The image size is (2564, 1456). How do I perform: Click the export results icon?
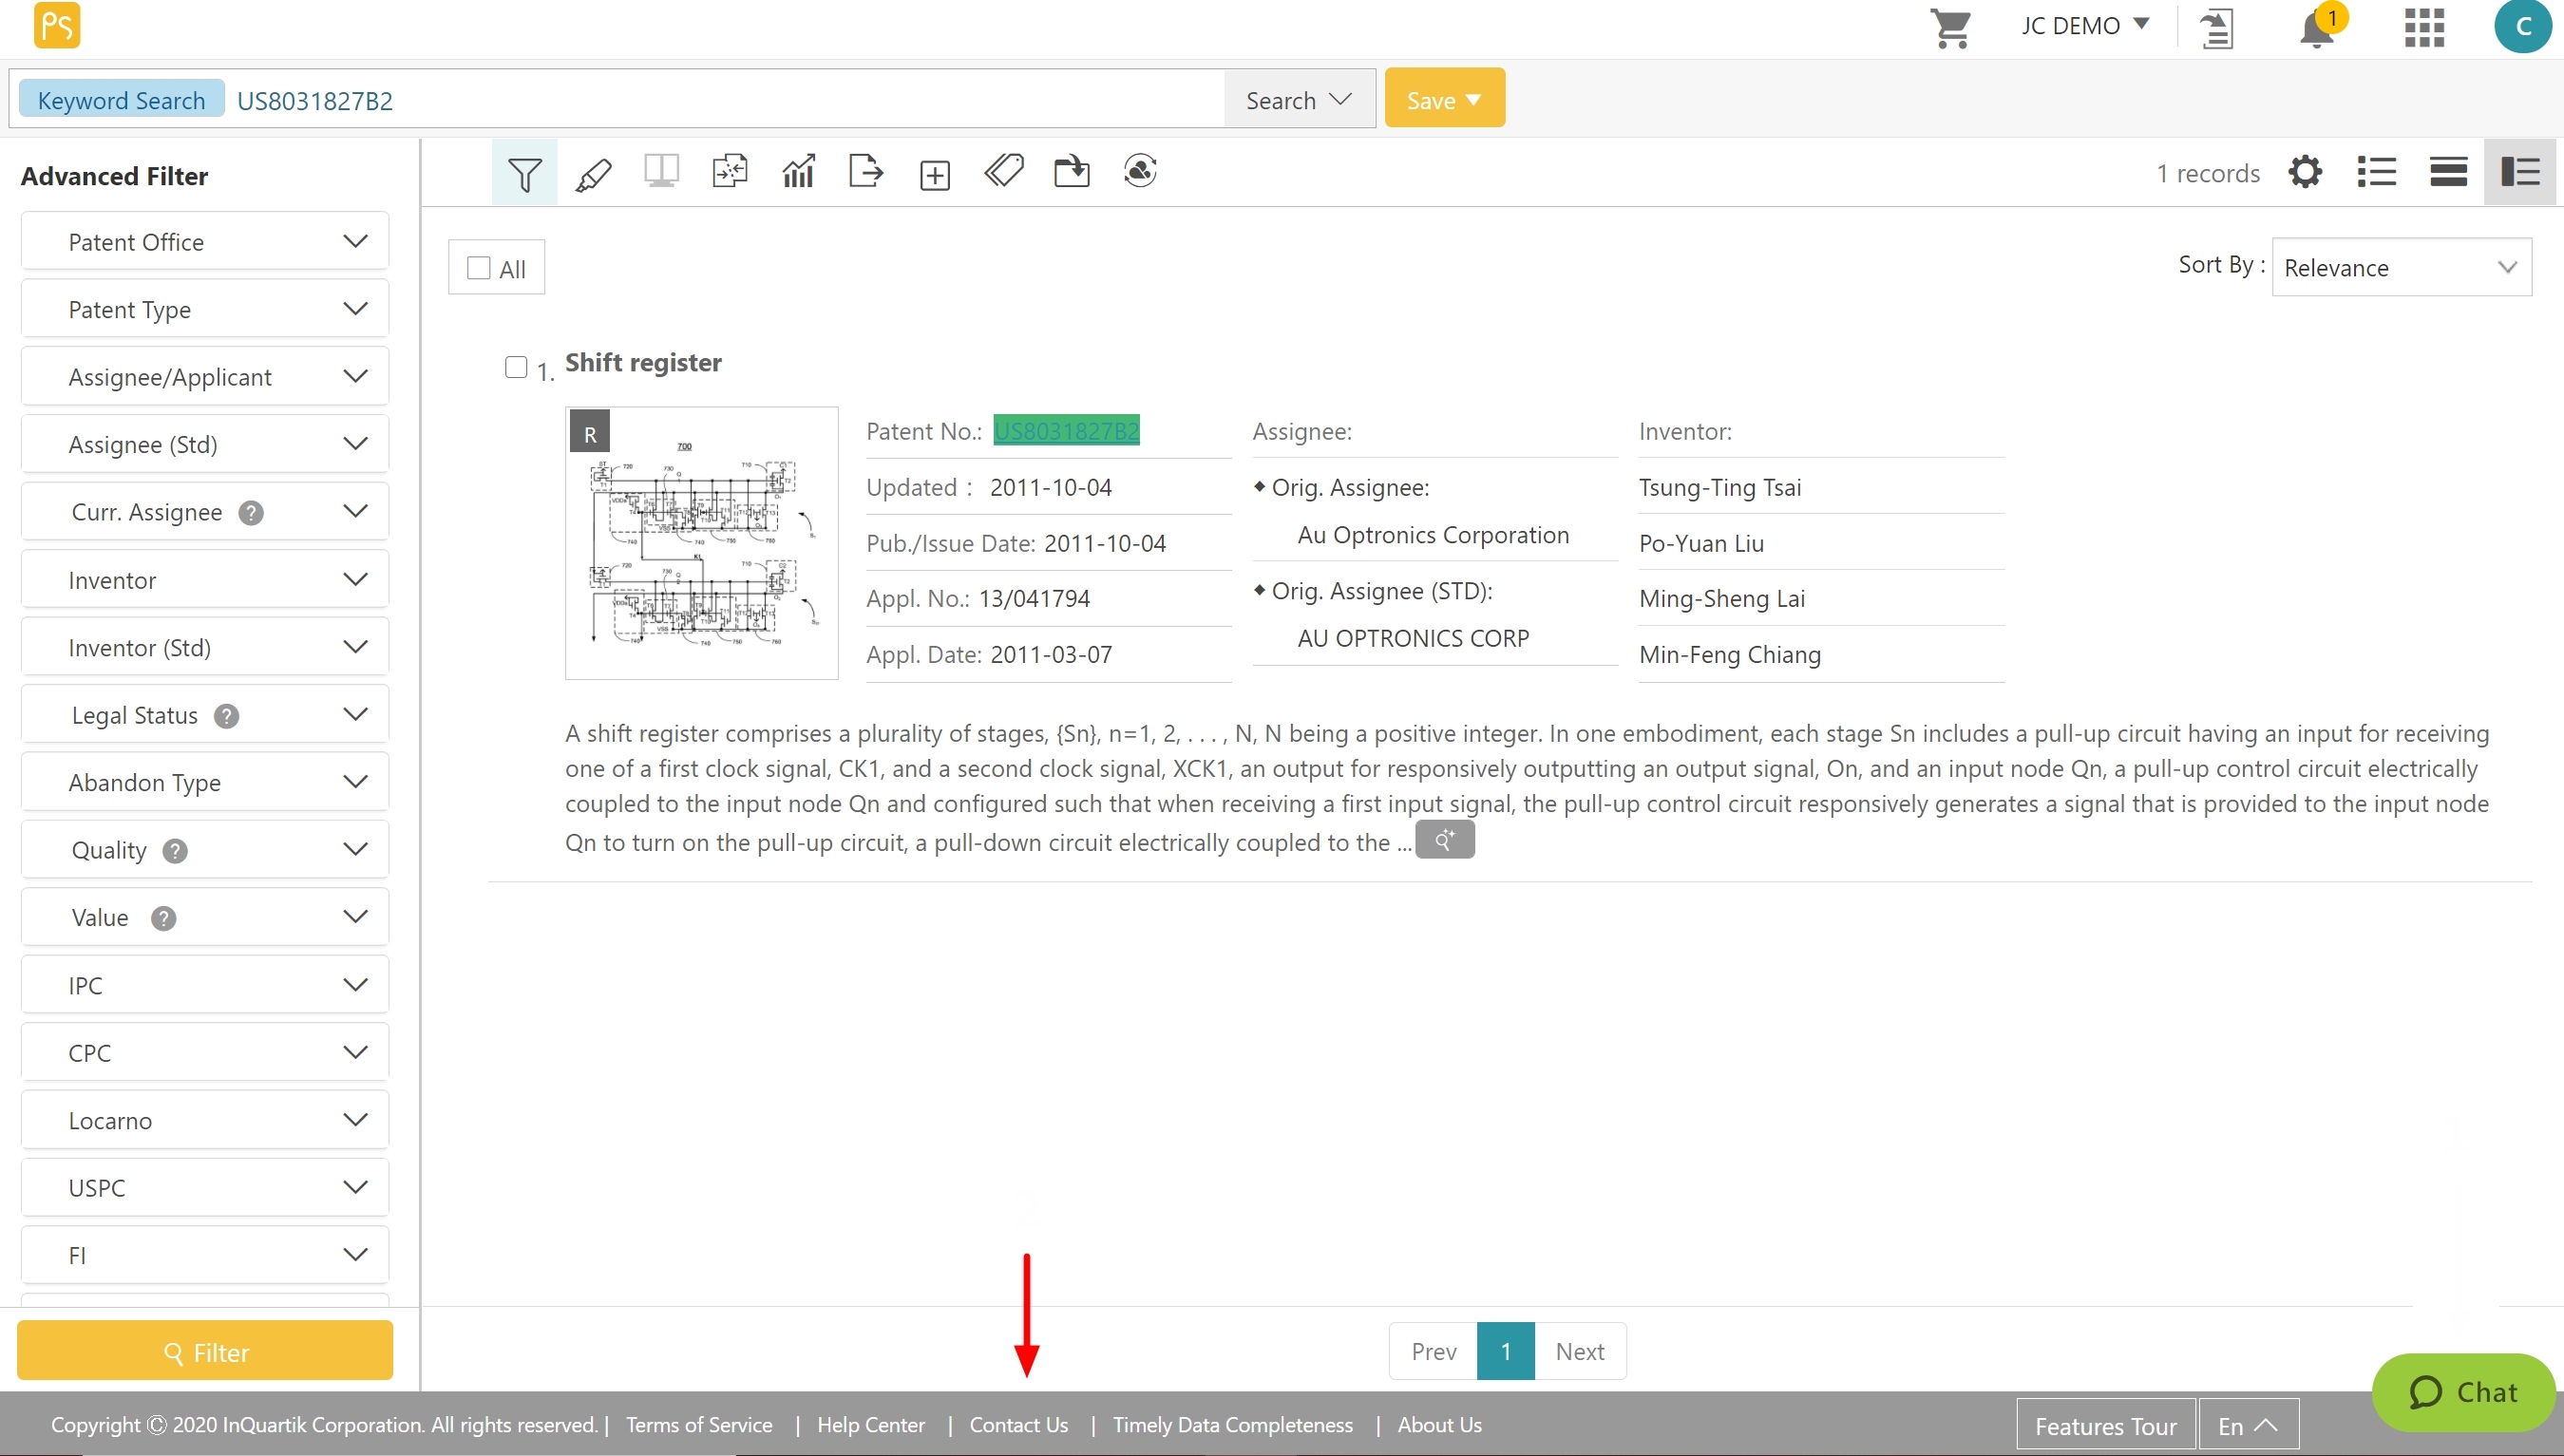(866, 172)
